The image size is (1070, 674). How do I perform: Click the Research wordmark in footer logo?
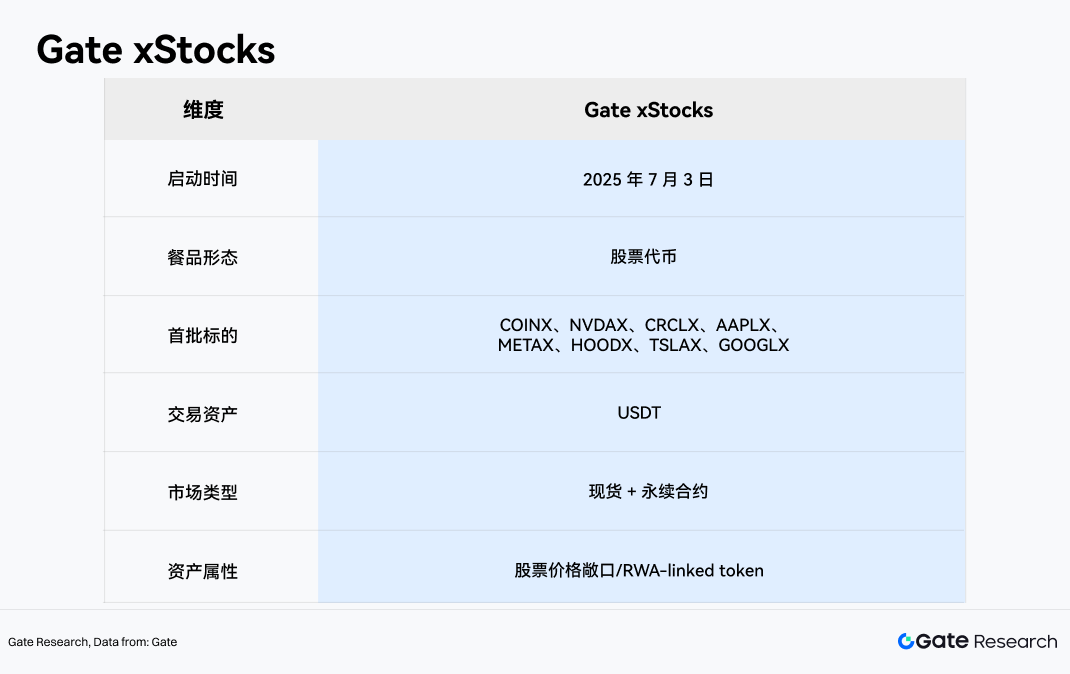(x=1015, y=642)
